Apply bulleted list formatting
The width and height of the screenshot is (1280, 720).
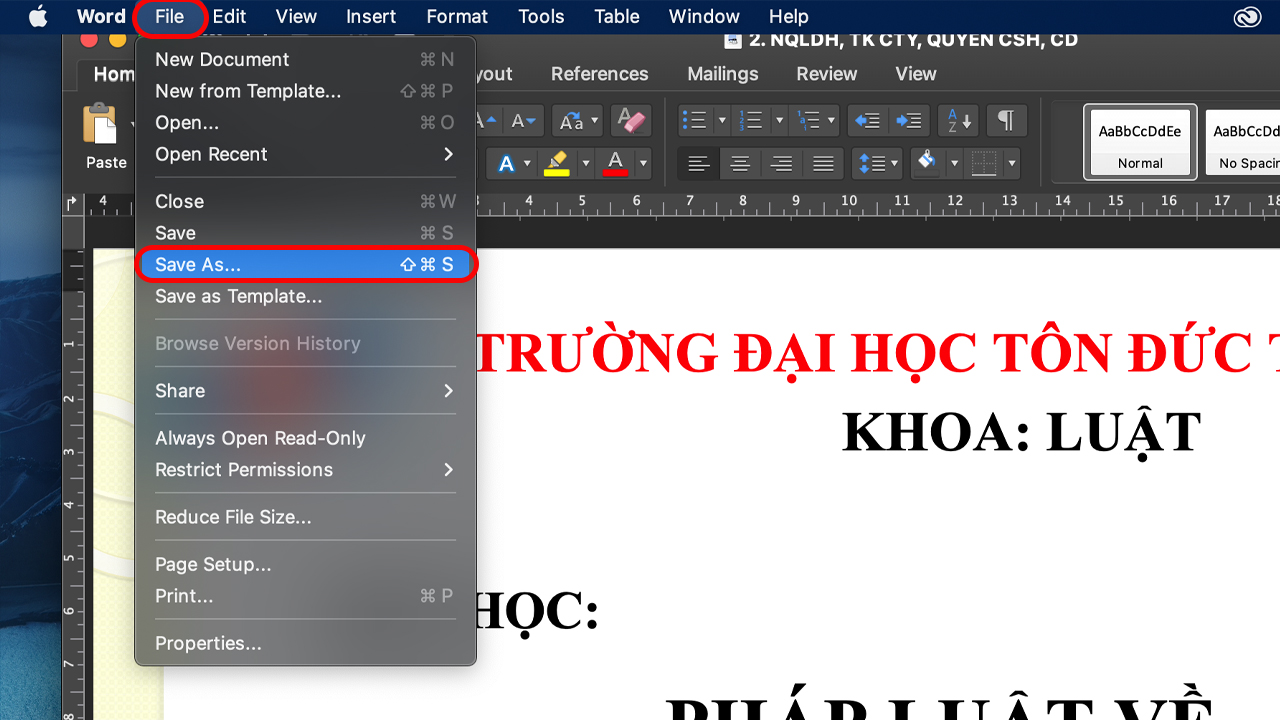pos(693,121)
